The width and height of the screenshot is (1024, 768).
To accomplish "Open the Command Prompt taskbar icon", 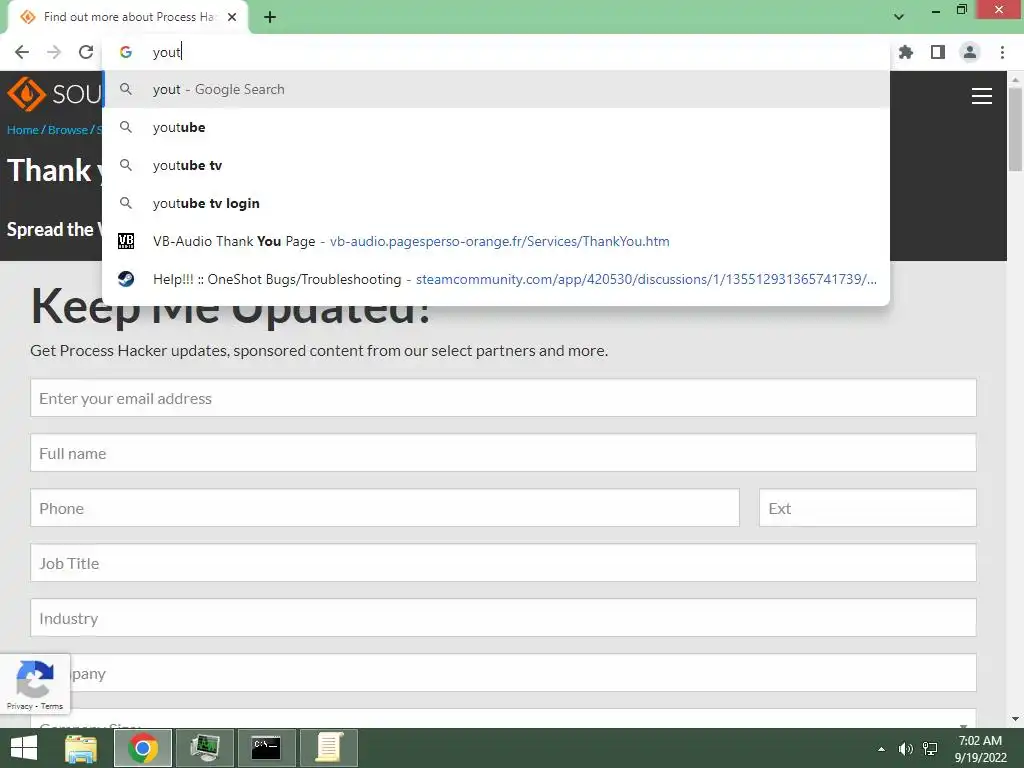I will [x=266, y=748].
